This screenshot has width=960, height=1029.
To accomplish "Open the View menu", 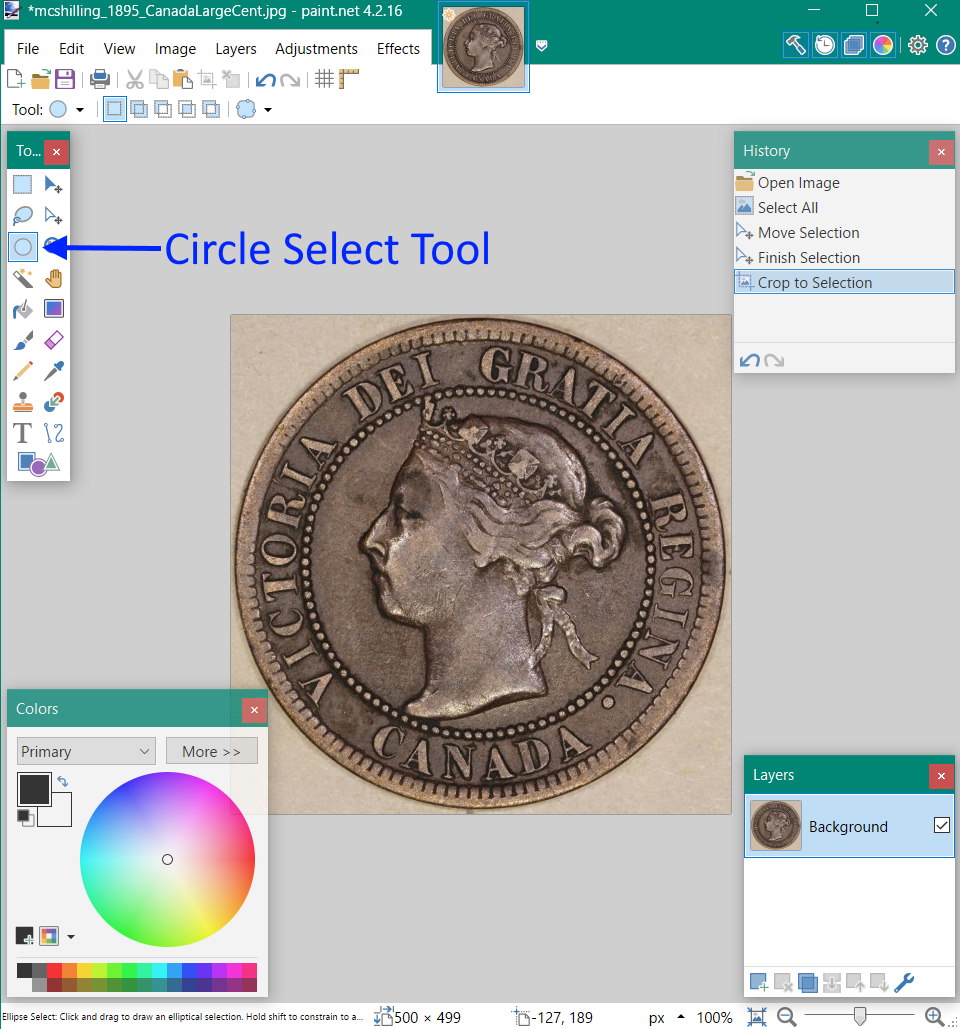I will 119,49.
